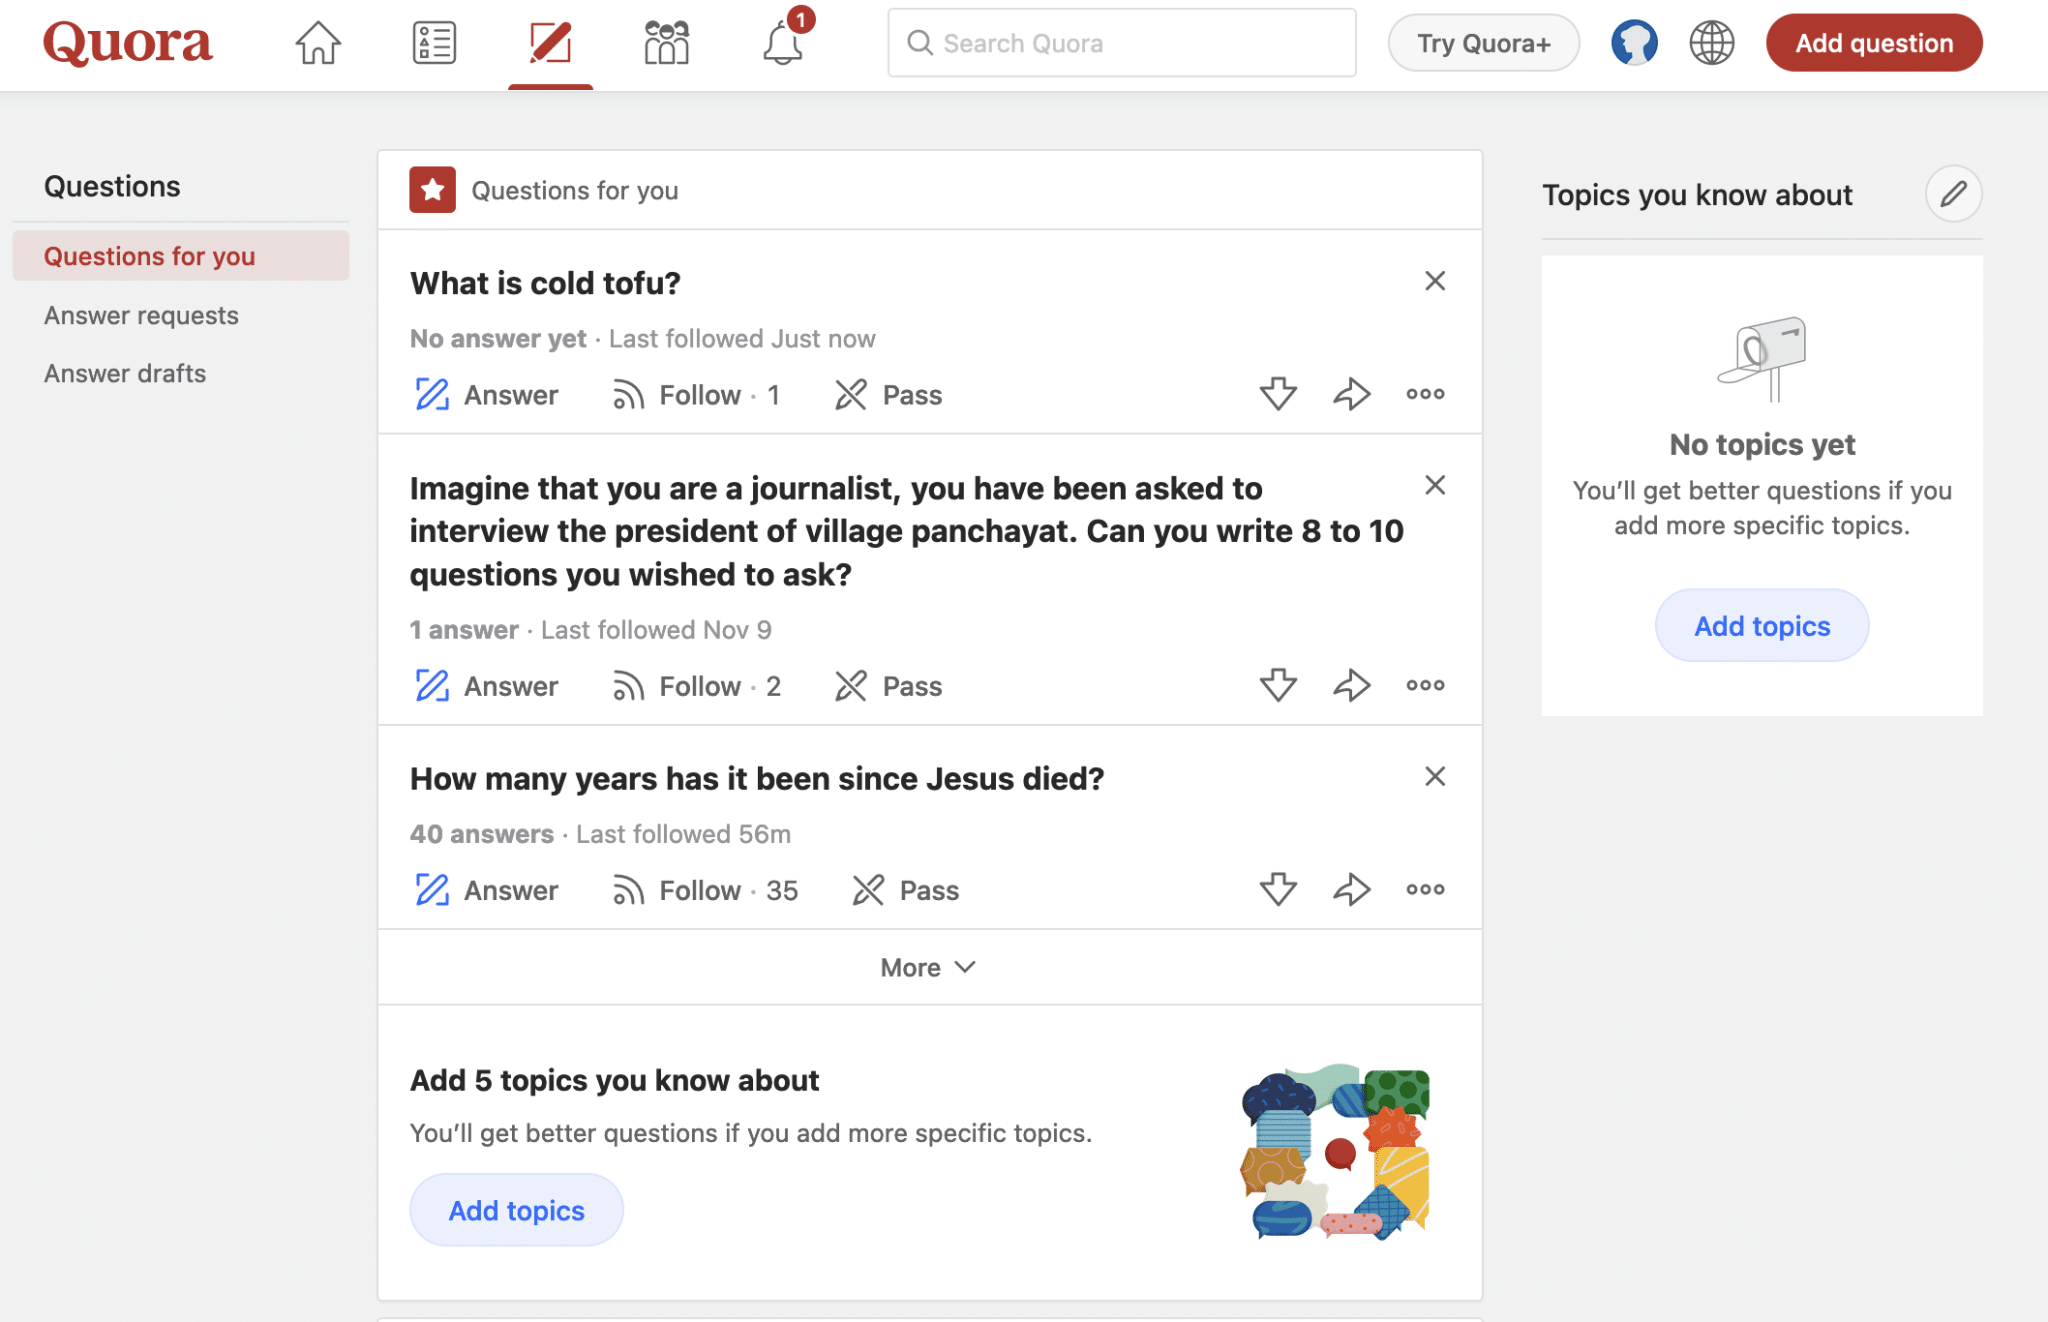This screenshot has width=2048, height=1322.
Task: Follow the cold tofu question
Action: (696, 395)
